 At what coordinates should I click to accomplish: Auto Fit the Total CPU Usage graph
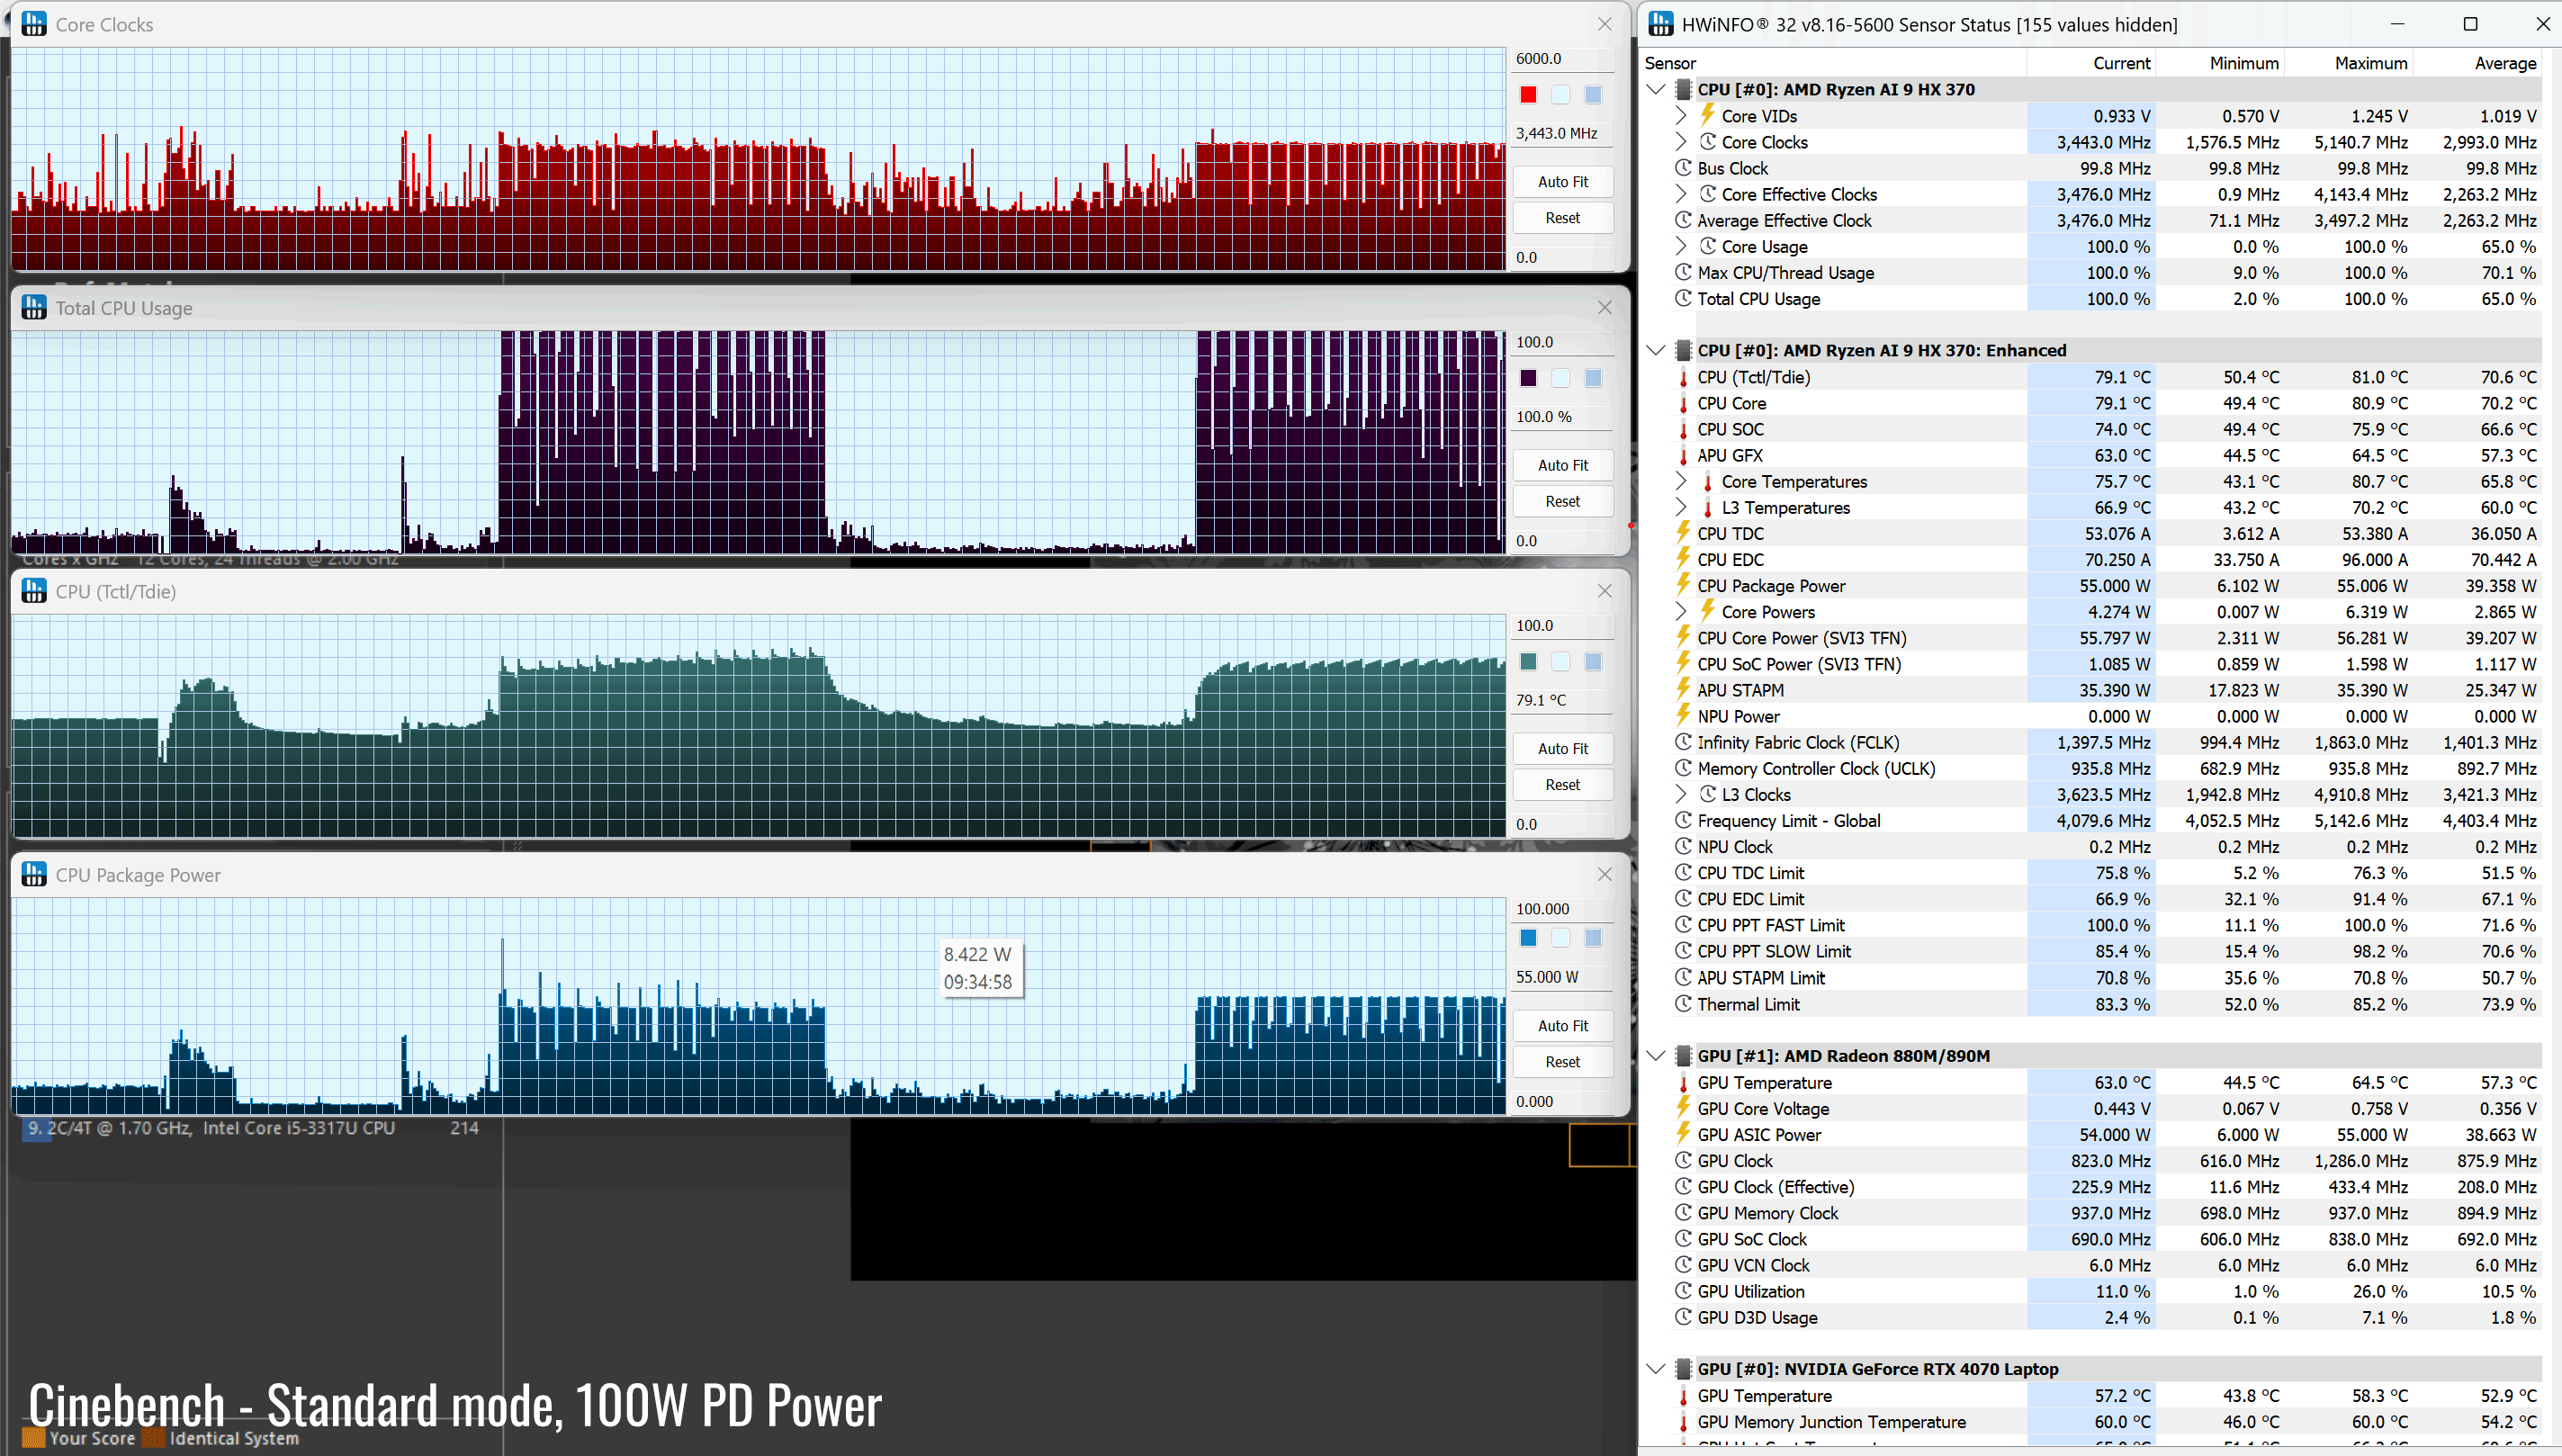(1562, 465)
